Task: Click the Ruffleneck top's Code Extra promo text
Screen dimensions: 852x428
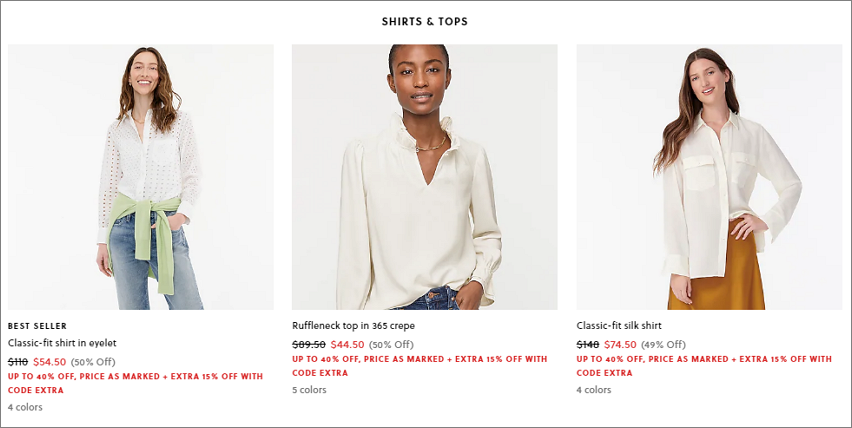Action: [x=419, y=366]
